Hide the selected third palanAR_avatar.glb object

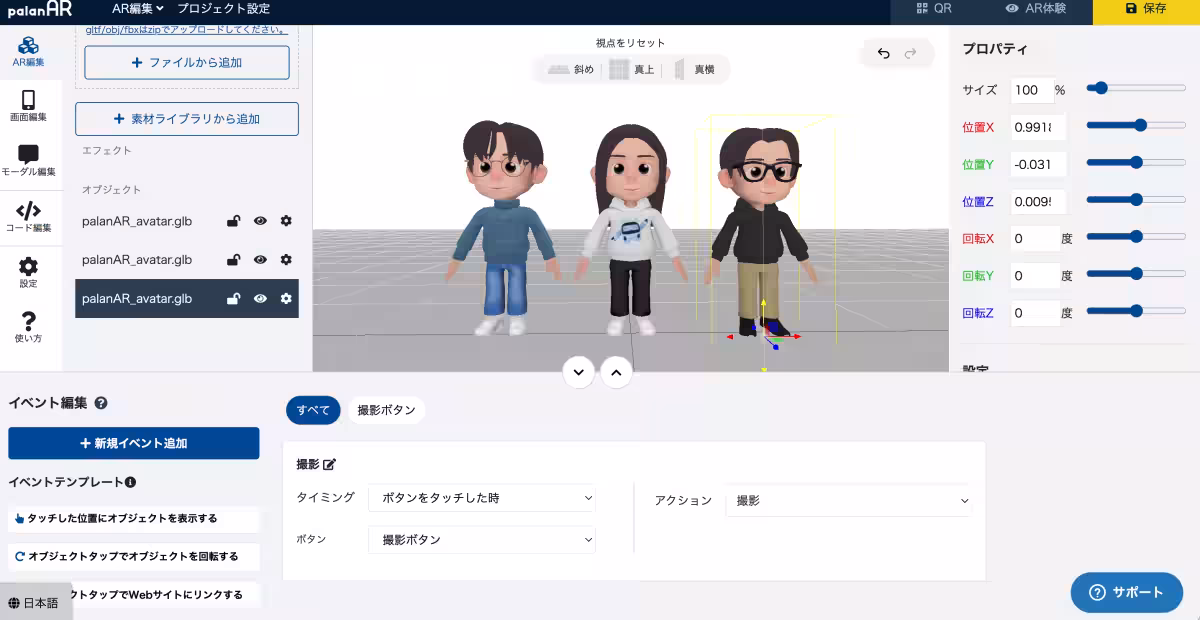[260, 298]
